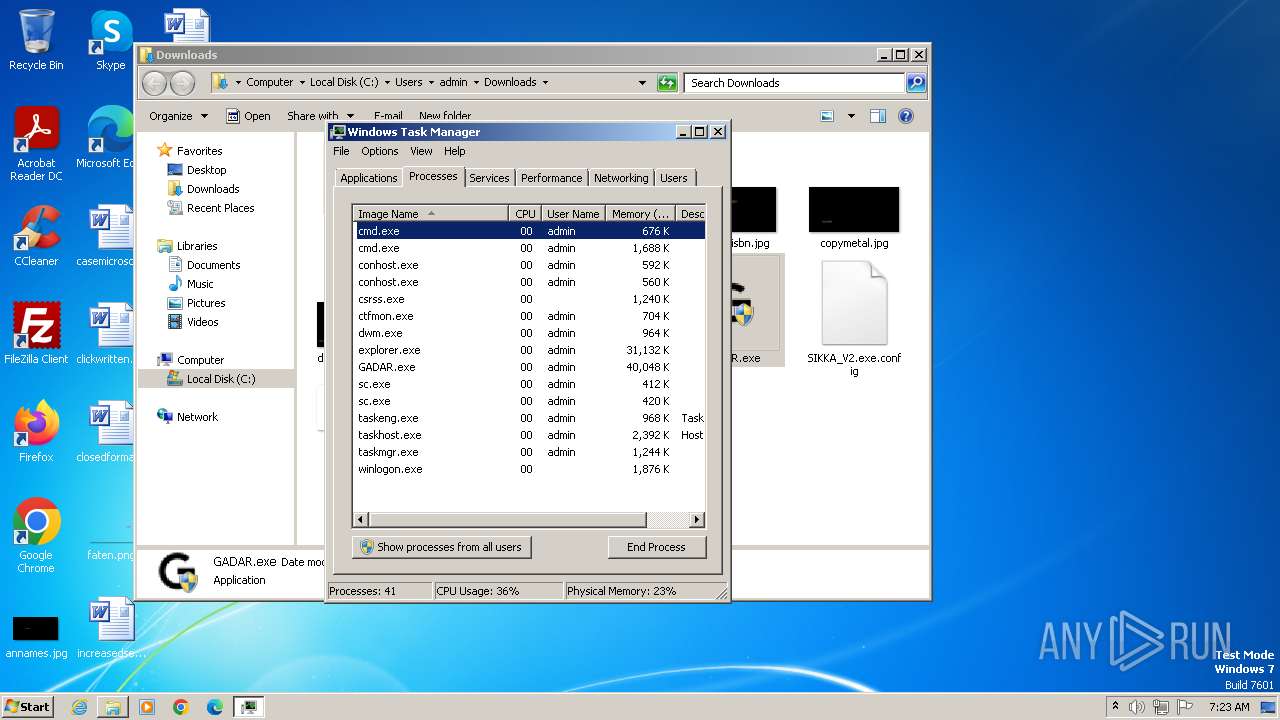
Task: Select Local Disk (C:) in navigation pane
Action: coord(220,379)
